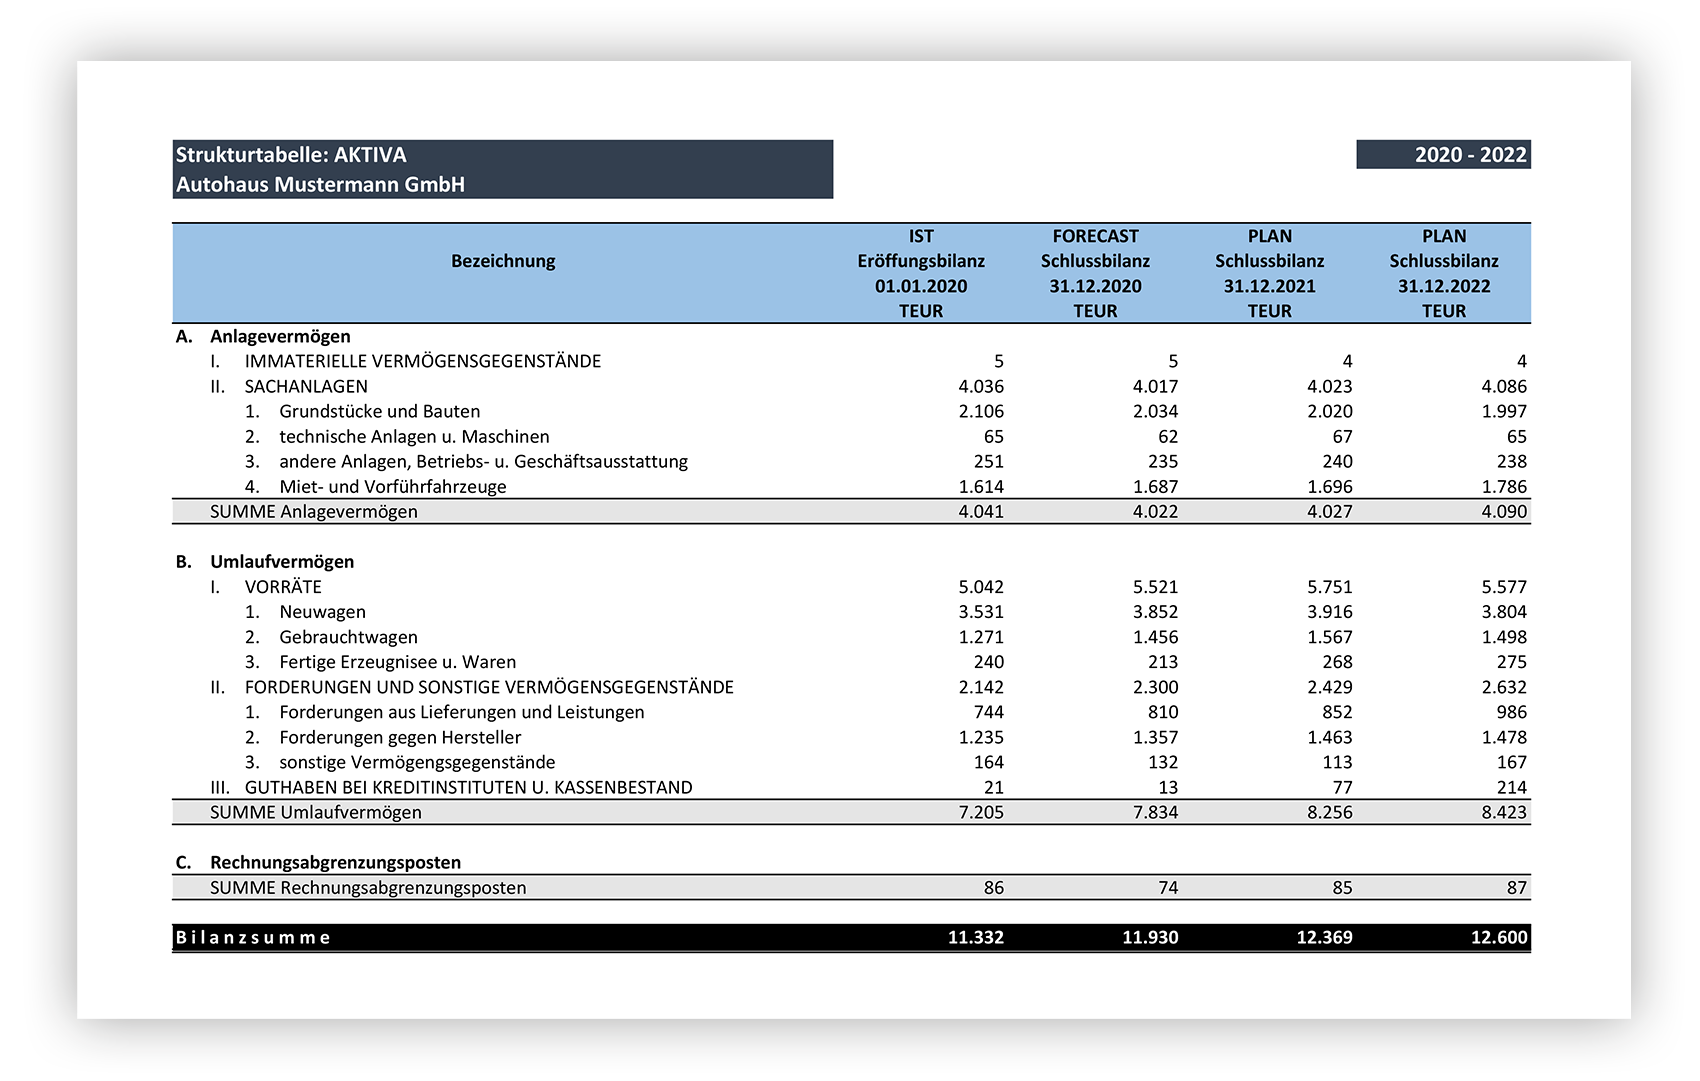
Task: Click the 'SUMME Rechnungsabgrenzungsposten' row label
Action: (367, 888)
